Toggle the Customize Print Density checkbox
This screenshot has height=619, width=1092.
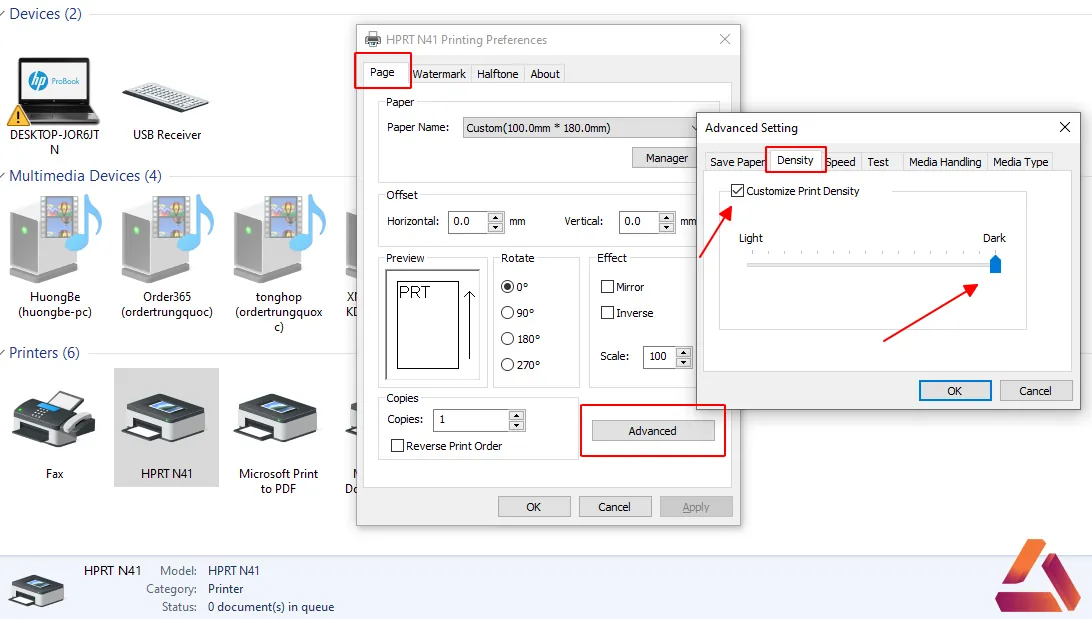click(738, 191)
